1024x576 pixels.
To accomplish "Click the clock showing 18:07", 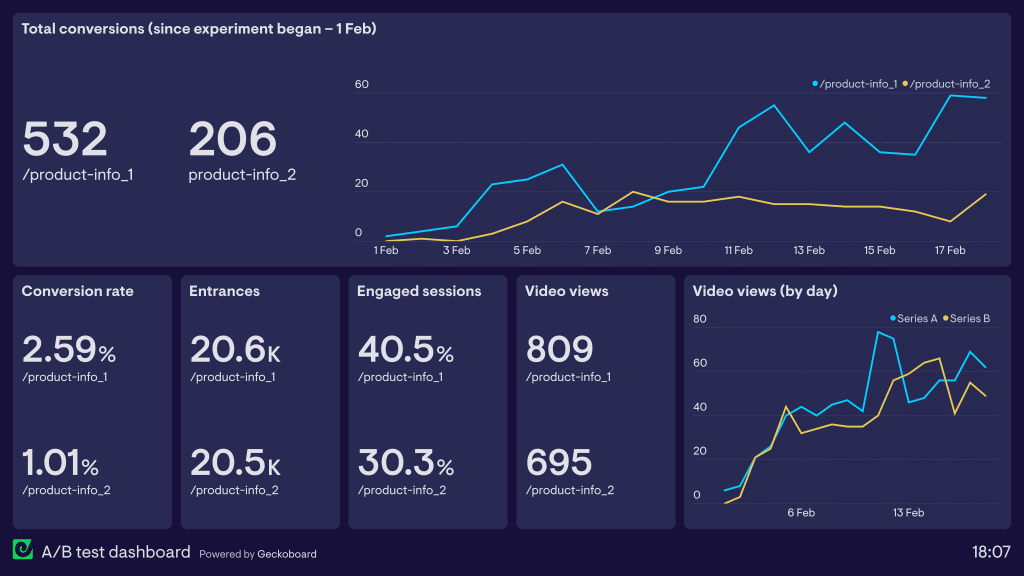I will pyautogui.click(x=991, y=551).
